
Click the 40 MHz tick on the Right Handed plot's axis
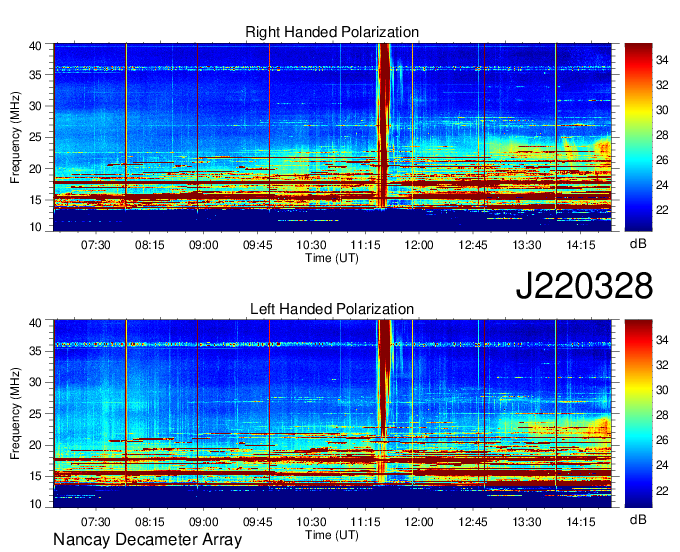point(35,46)
